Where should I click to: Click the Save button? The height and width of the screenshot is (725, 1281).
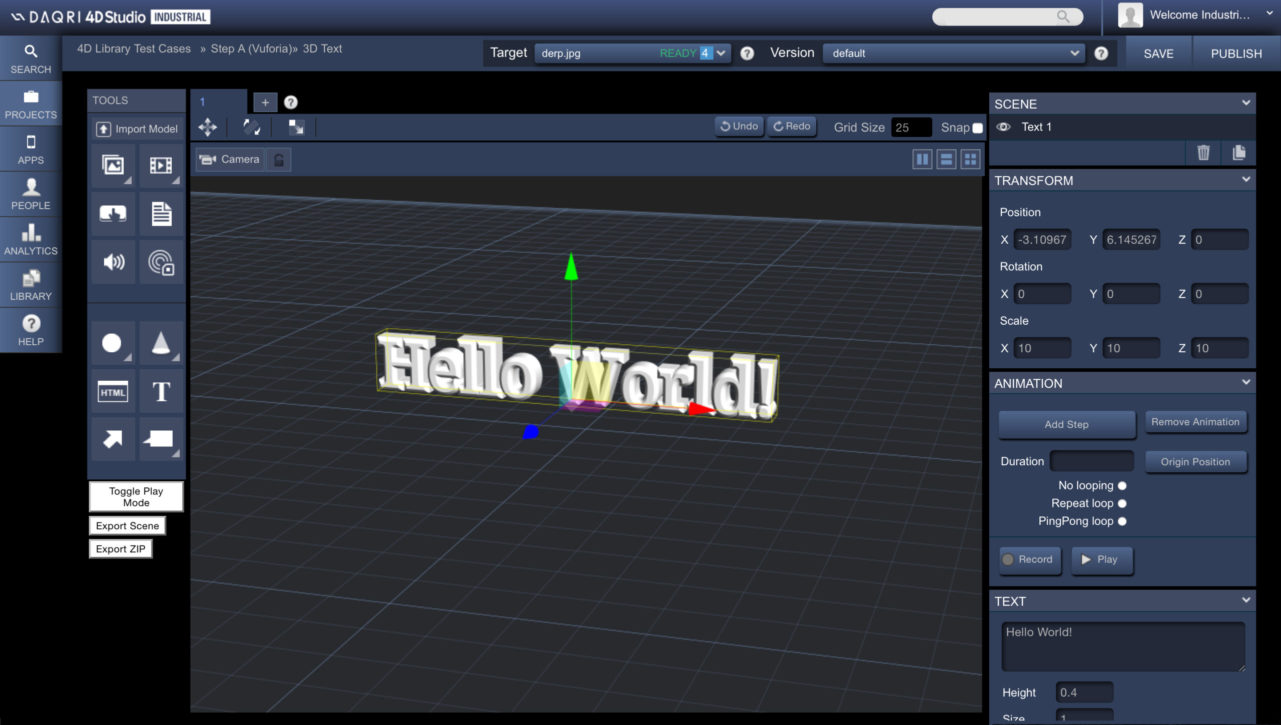(x=1158, y=54)
